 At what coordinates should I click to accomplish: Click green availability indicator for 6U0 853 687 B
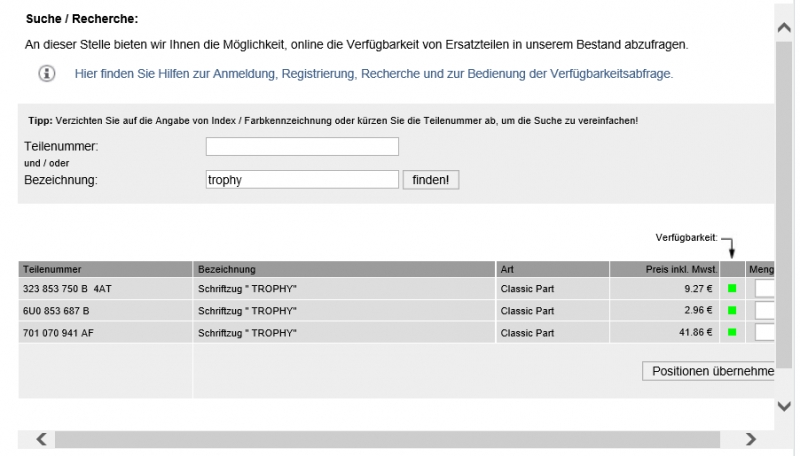point(732,311)
